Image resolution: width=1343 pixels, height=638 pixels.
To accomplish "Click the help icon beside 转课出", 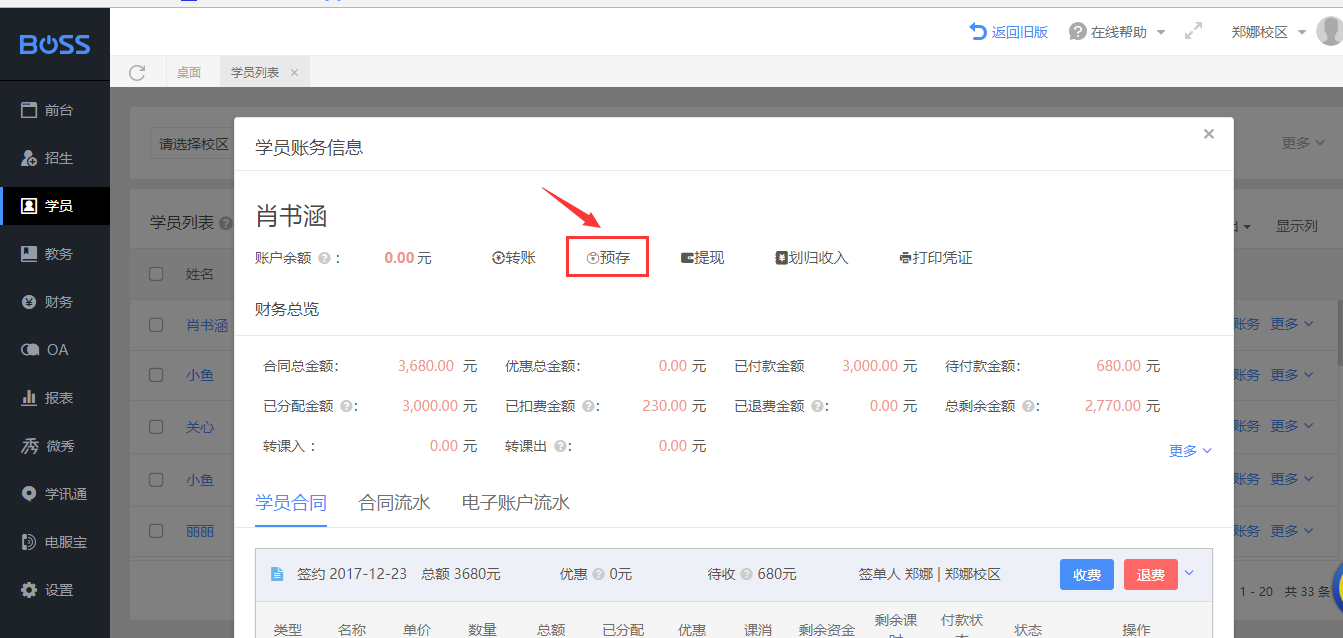I will [x=560, y=446].
